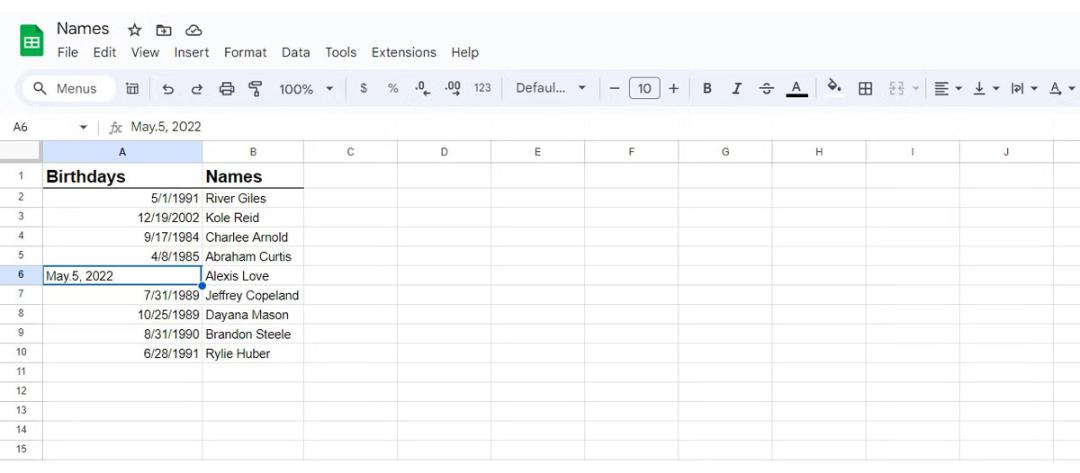Open the Data menu
Viewport: 1080px width, 473px height.
point(295,52)
